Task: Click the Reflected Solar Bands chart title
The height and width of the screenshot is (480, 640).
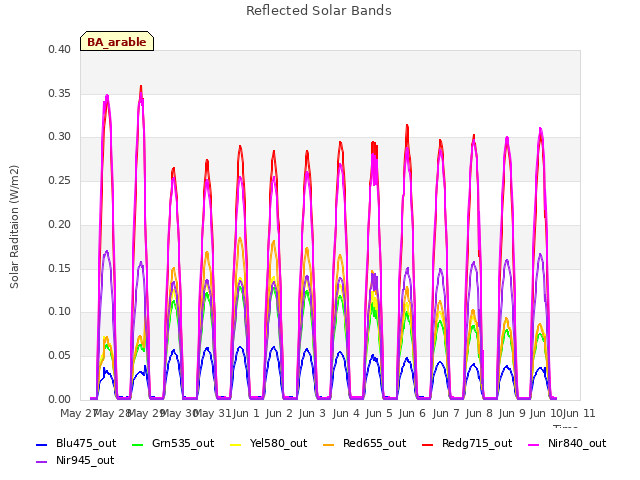Action: [x=319, y=11]
